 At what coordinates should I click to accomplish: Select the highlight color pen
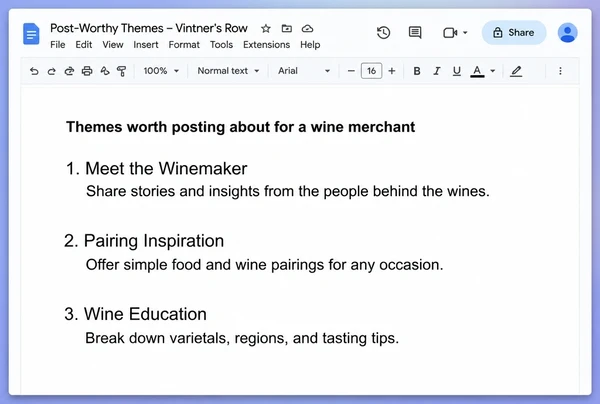pos(516,71)
